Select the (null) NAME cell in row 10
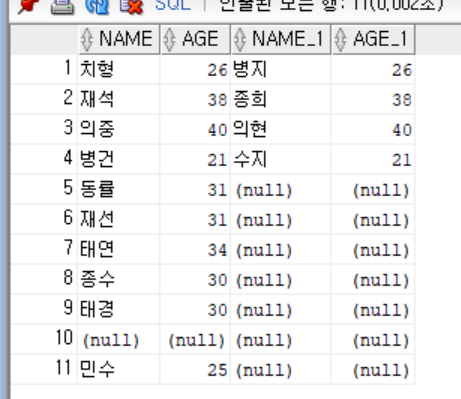461x399 pixels. coord(119,339)
